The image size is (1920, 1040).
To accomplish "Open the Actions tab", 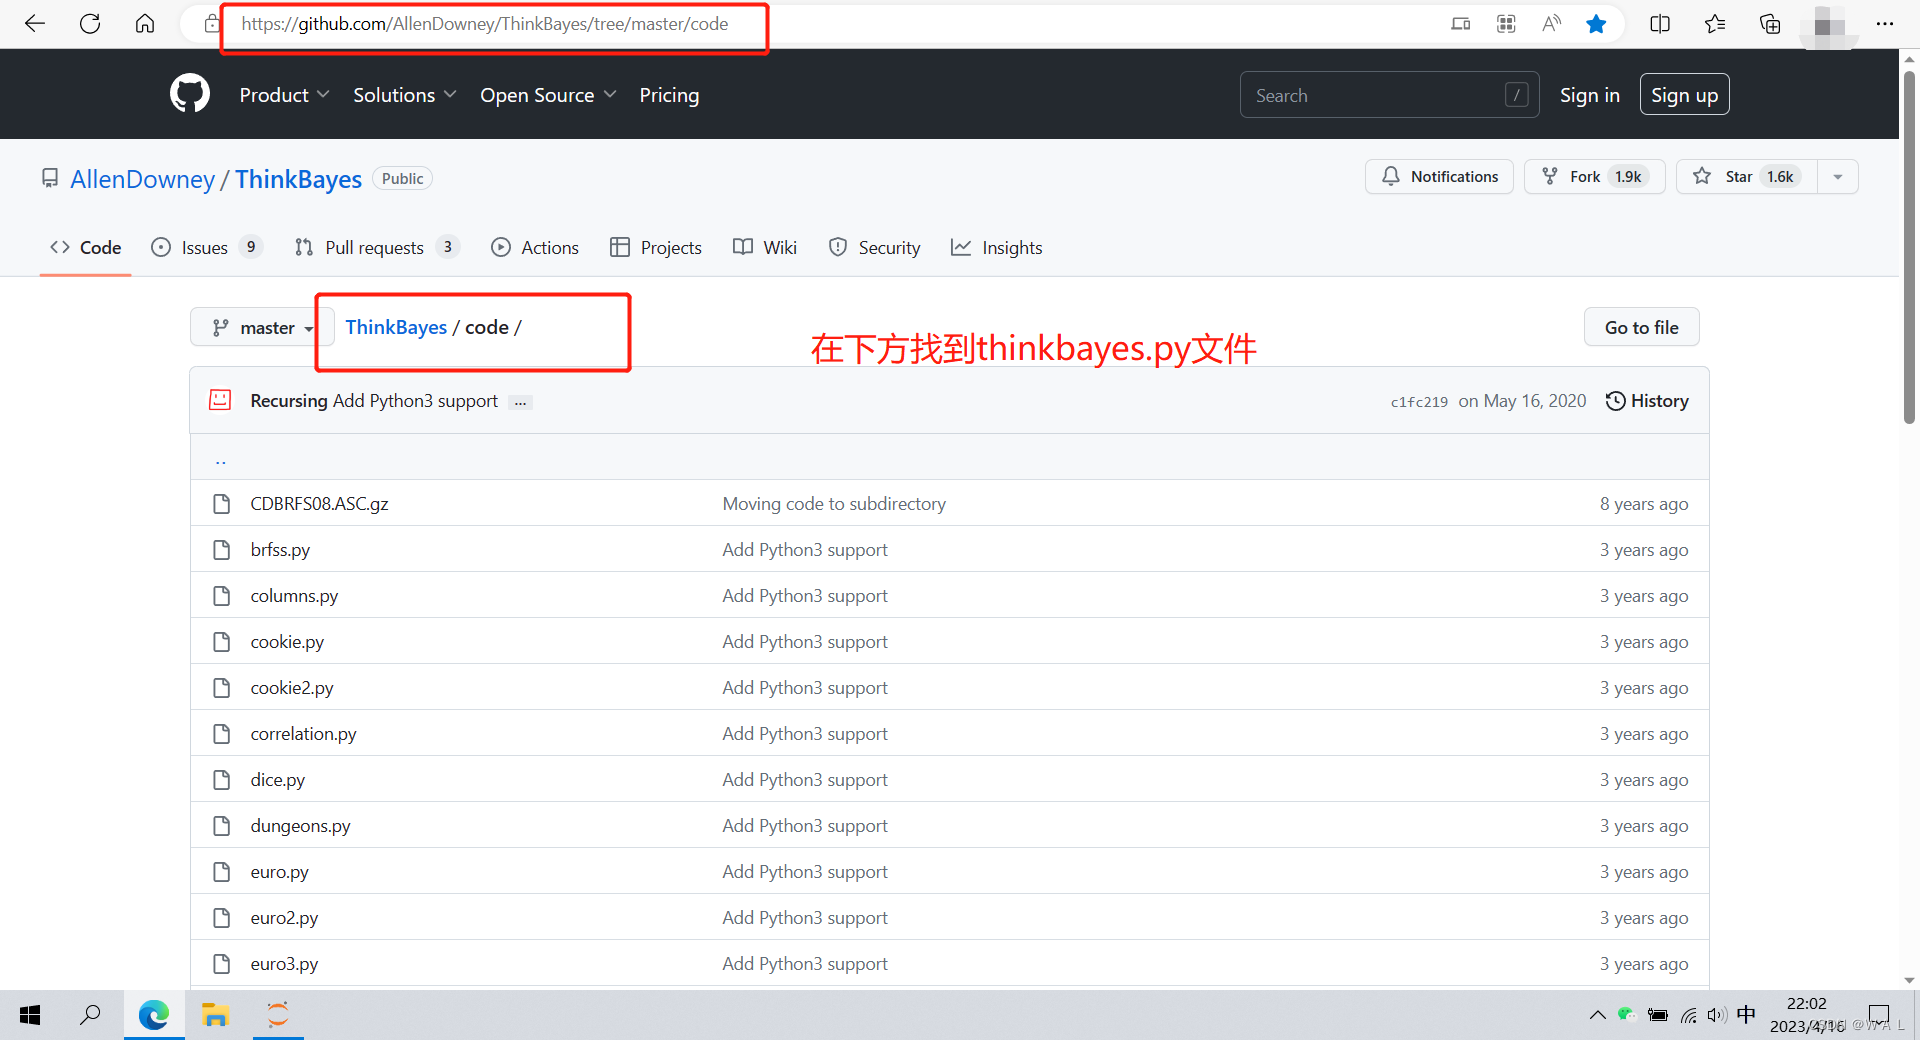I will [535, 248].
